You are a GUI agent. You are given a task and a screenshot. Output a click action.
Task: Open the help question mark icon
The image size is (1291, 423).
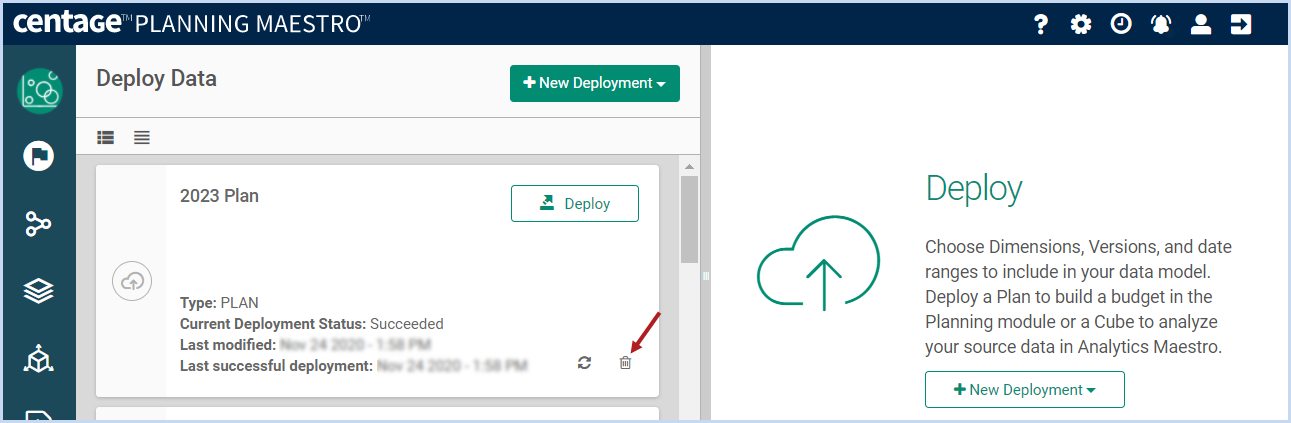tap(1041, 25)
